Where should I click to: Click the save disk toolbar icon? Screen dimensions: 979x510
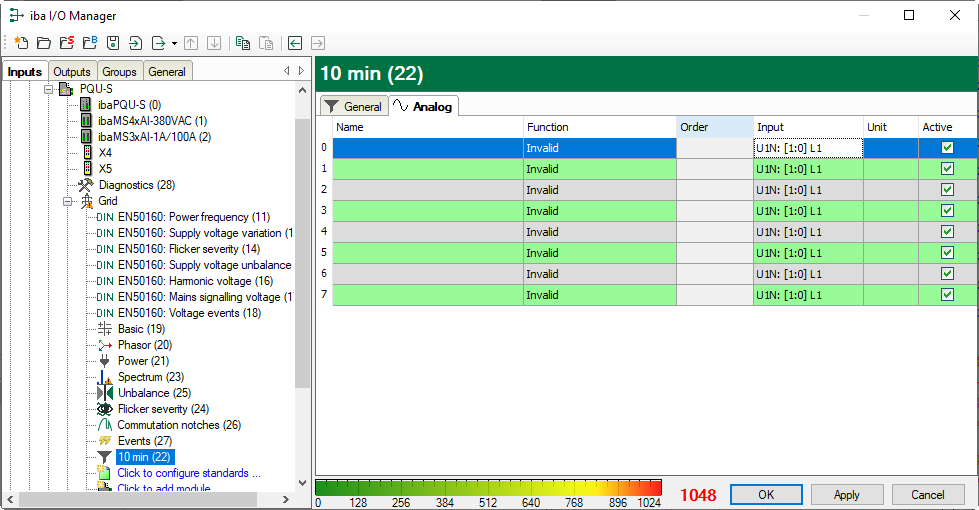coord(113,43)
